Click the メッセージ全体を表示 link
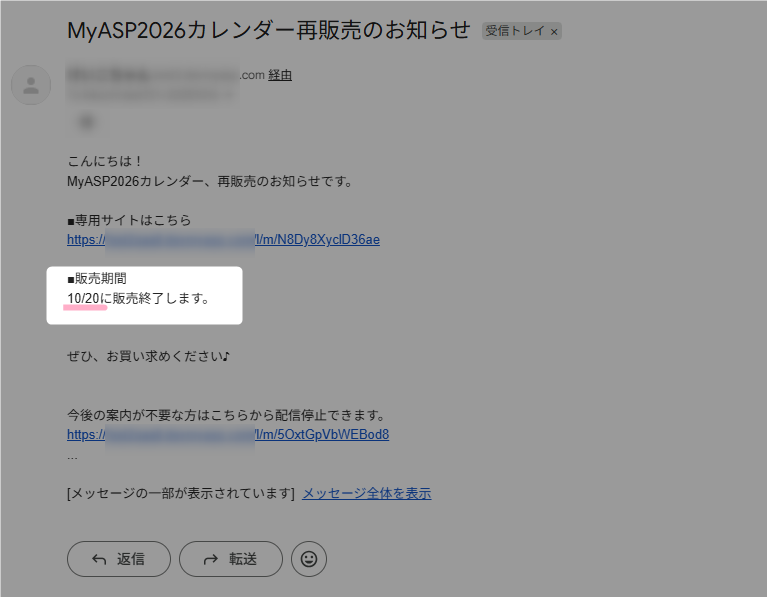This screenshot has height=597, width=767. [x=367, y=494]
